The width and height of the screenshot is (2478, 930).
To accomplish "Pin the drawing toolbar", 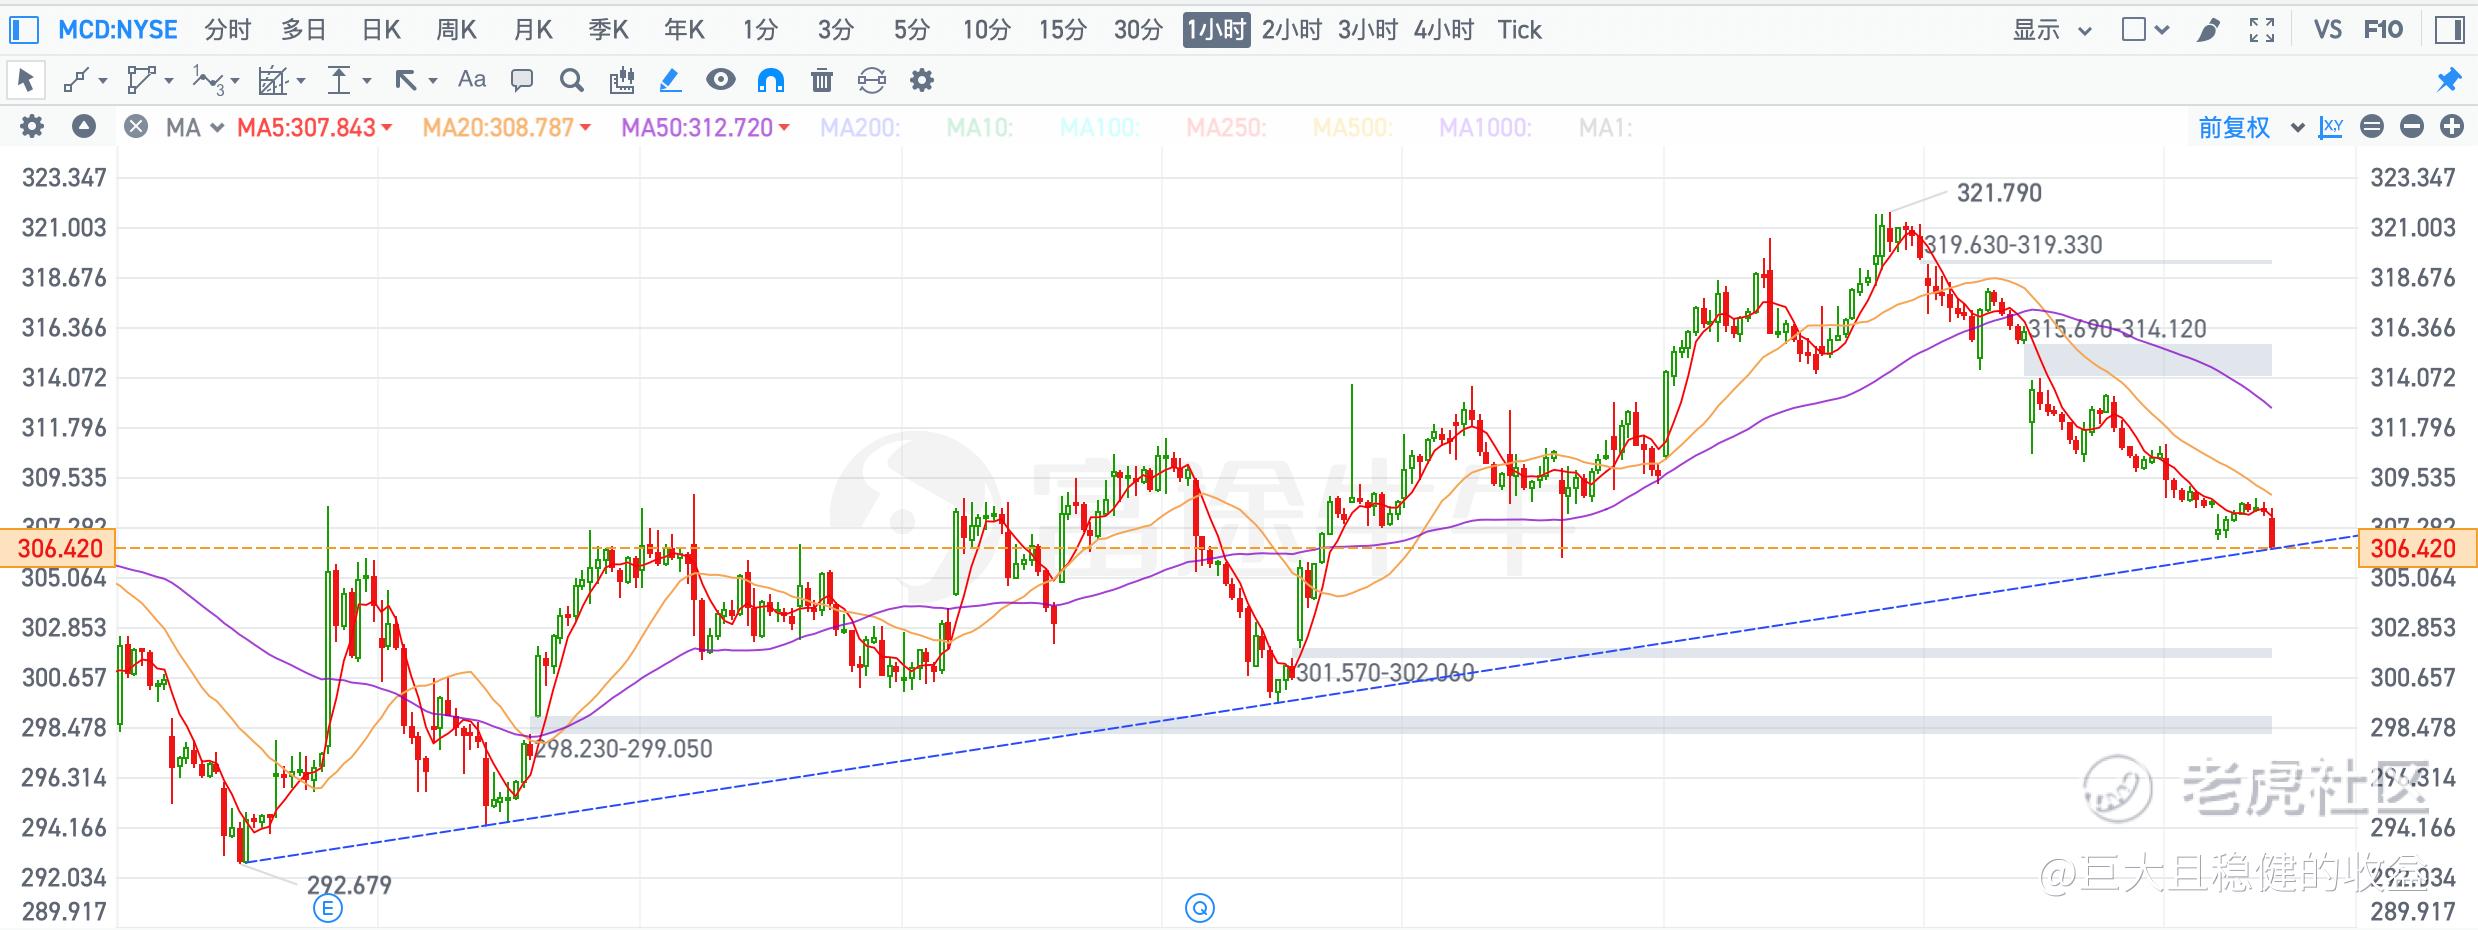I will point(2448,80).
